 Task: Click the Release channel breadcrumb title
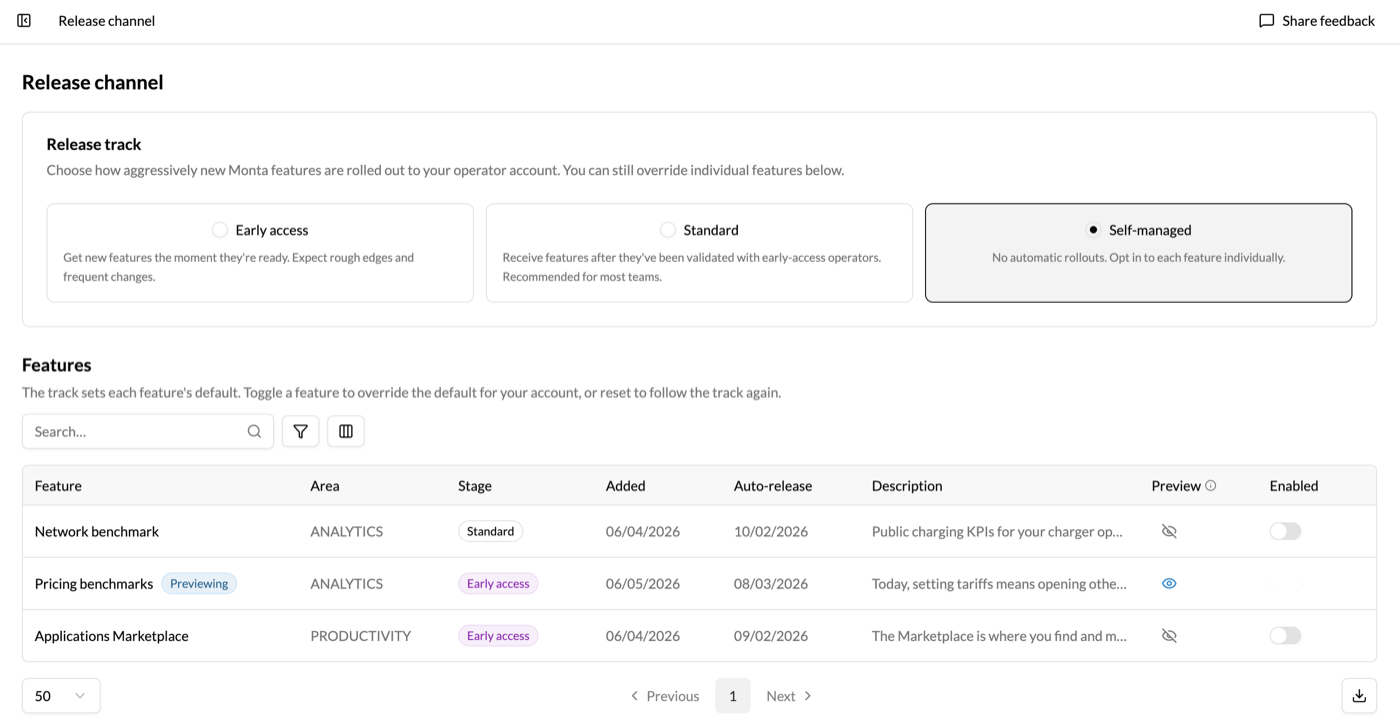coord(106,20)
